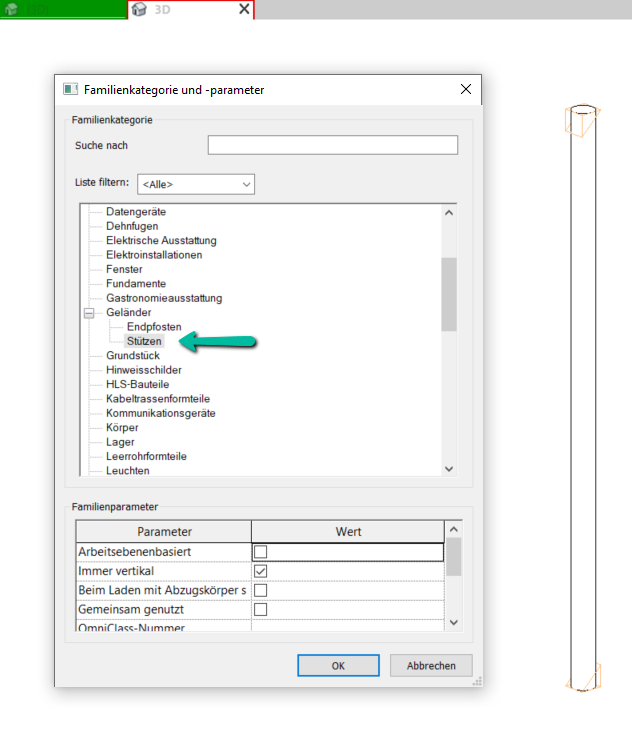Toggle the Gemeinsam genutzt checkbox
632x734 pixels.
point(261,609)
